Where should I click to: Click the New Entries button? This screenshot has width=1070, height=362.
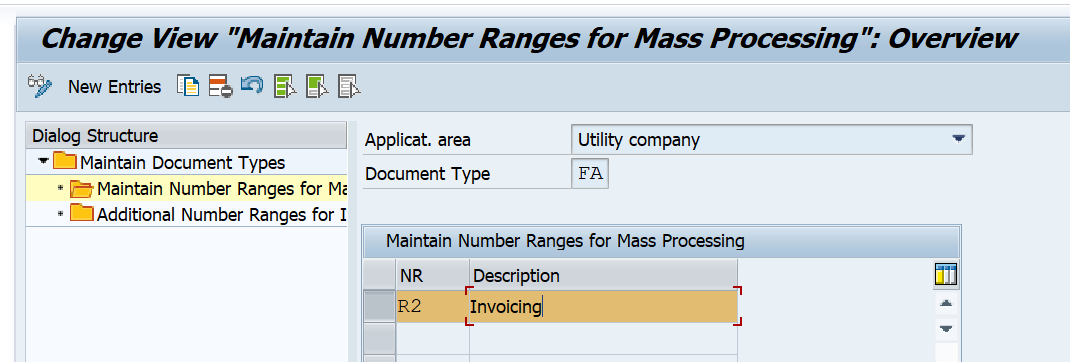coord(115,87)
